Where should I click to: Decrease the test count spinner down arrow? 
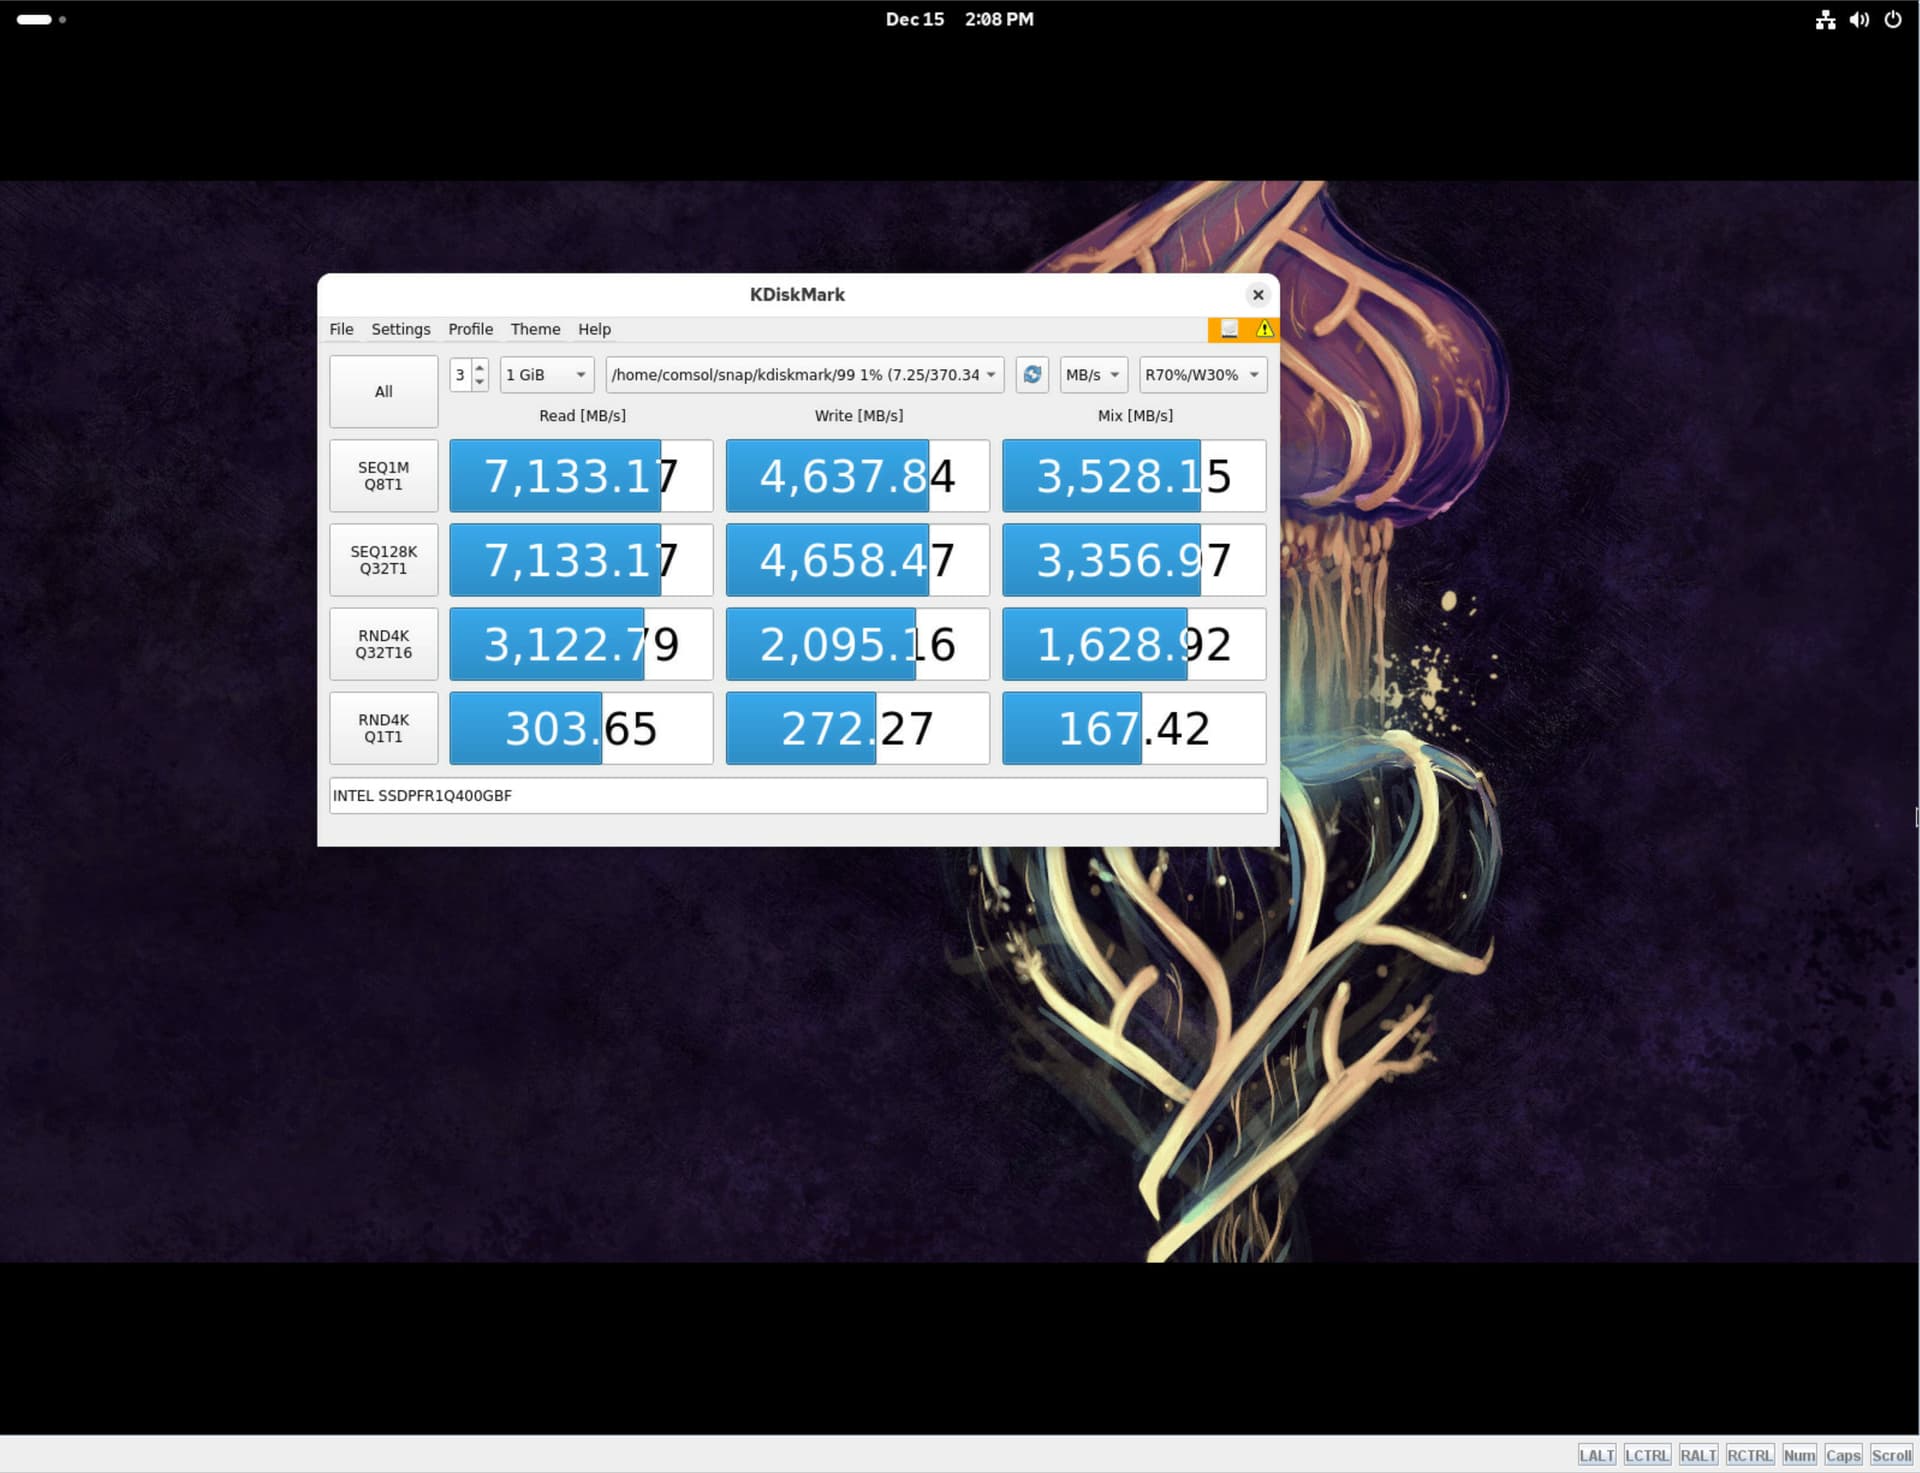click(480, 382)
